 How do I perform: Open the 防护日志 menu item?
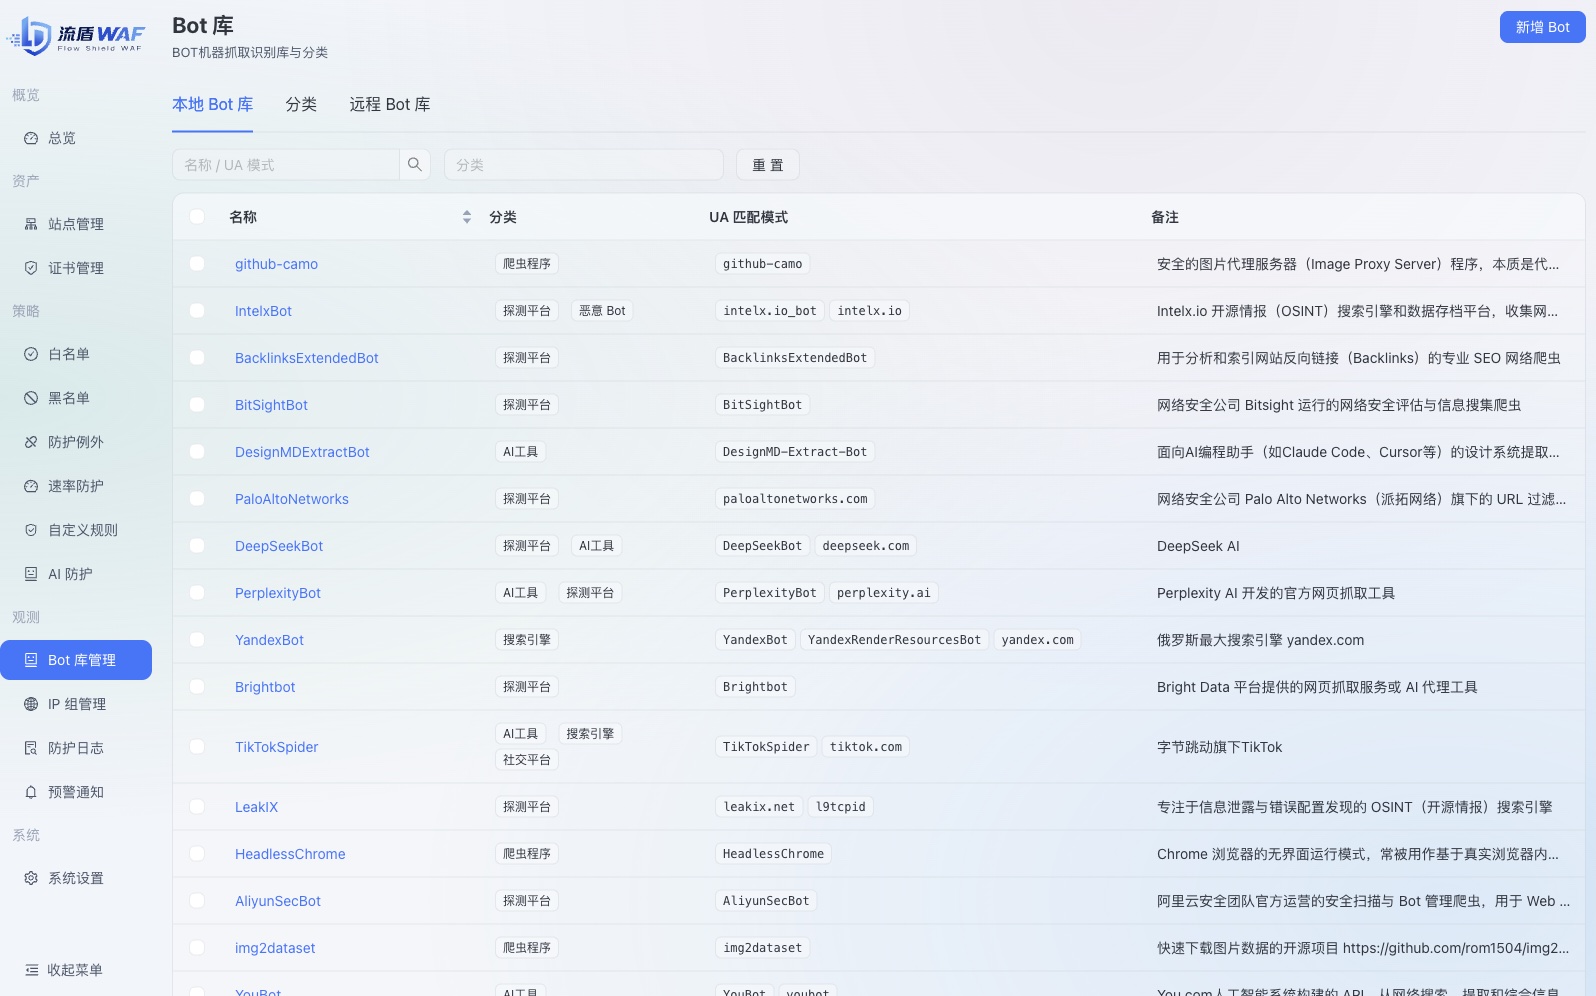click(76, 748)
